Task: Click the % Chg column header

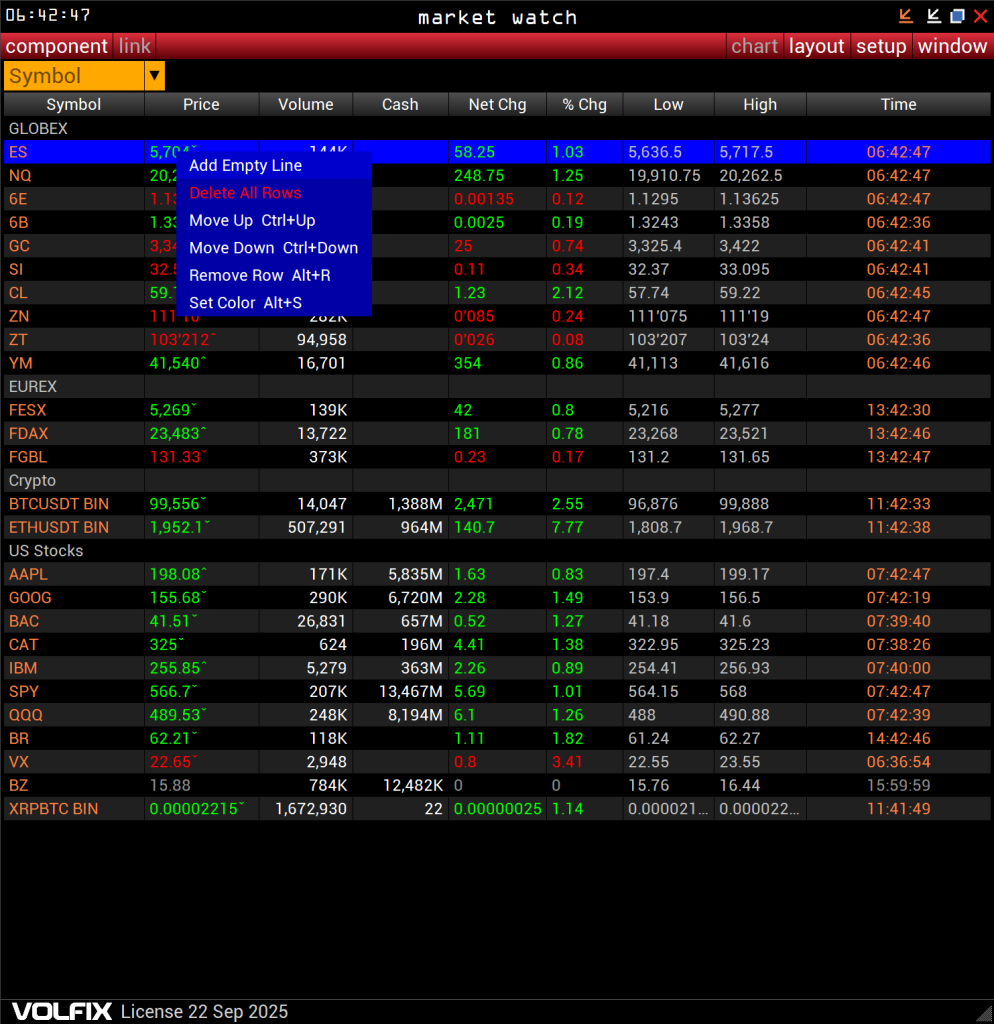Action: 585,104
